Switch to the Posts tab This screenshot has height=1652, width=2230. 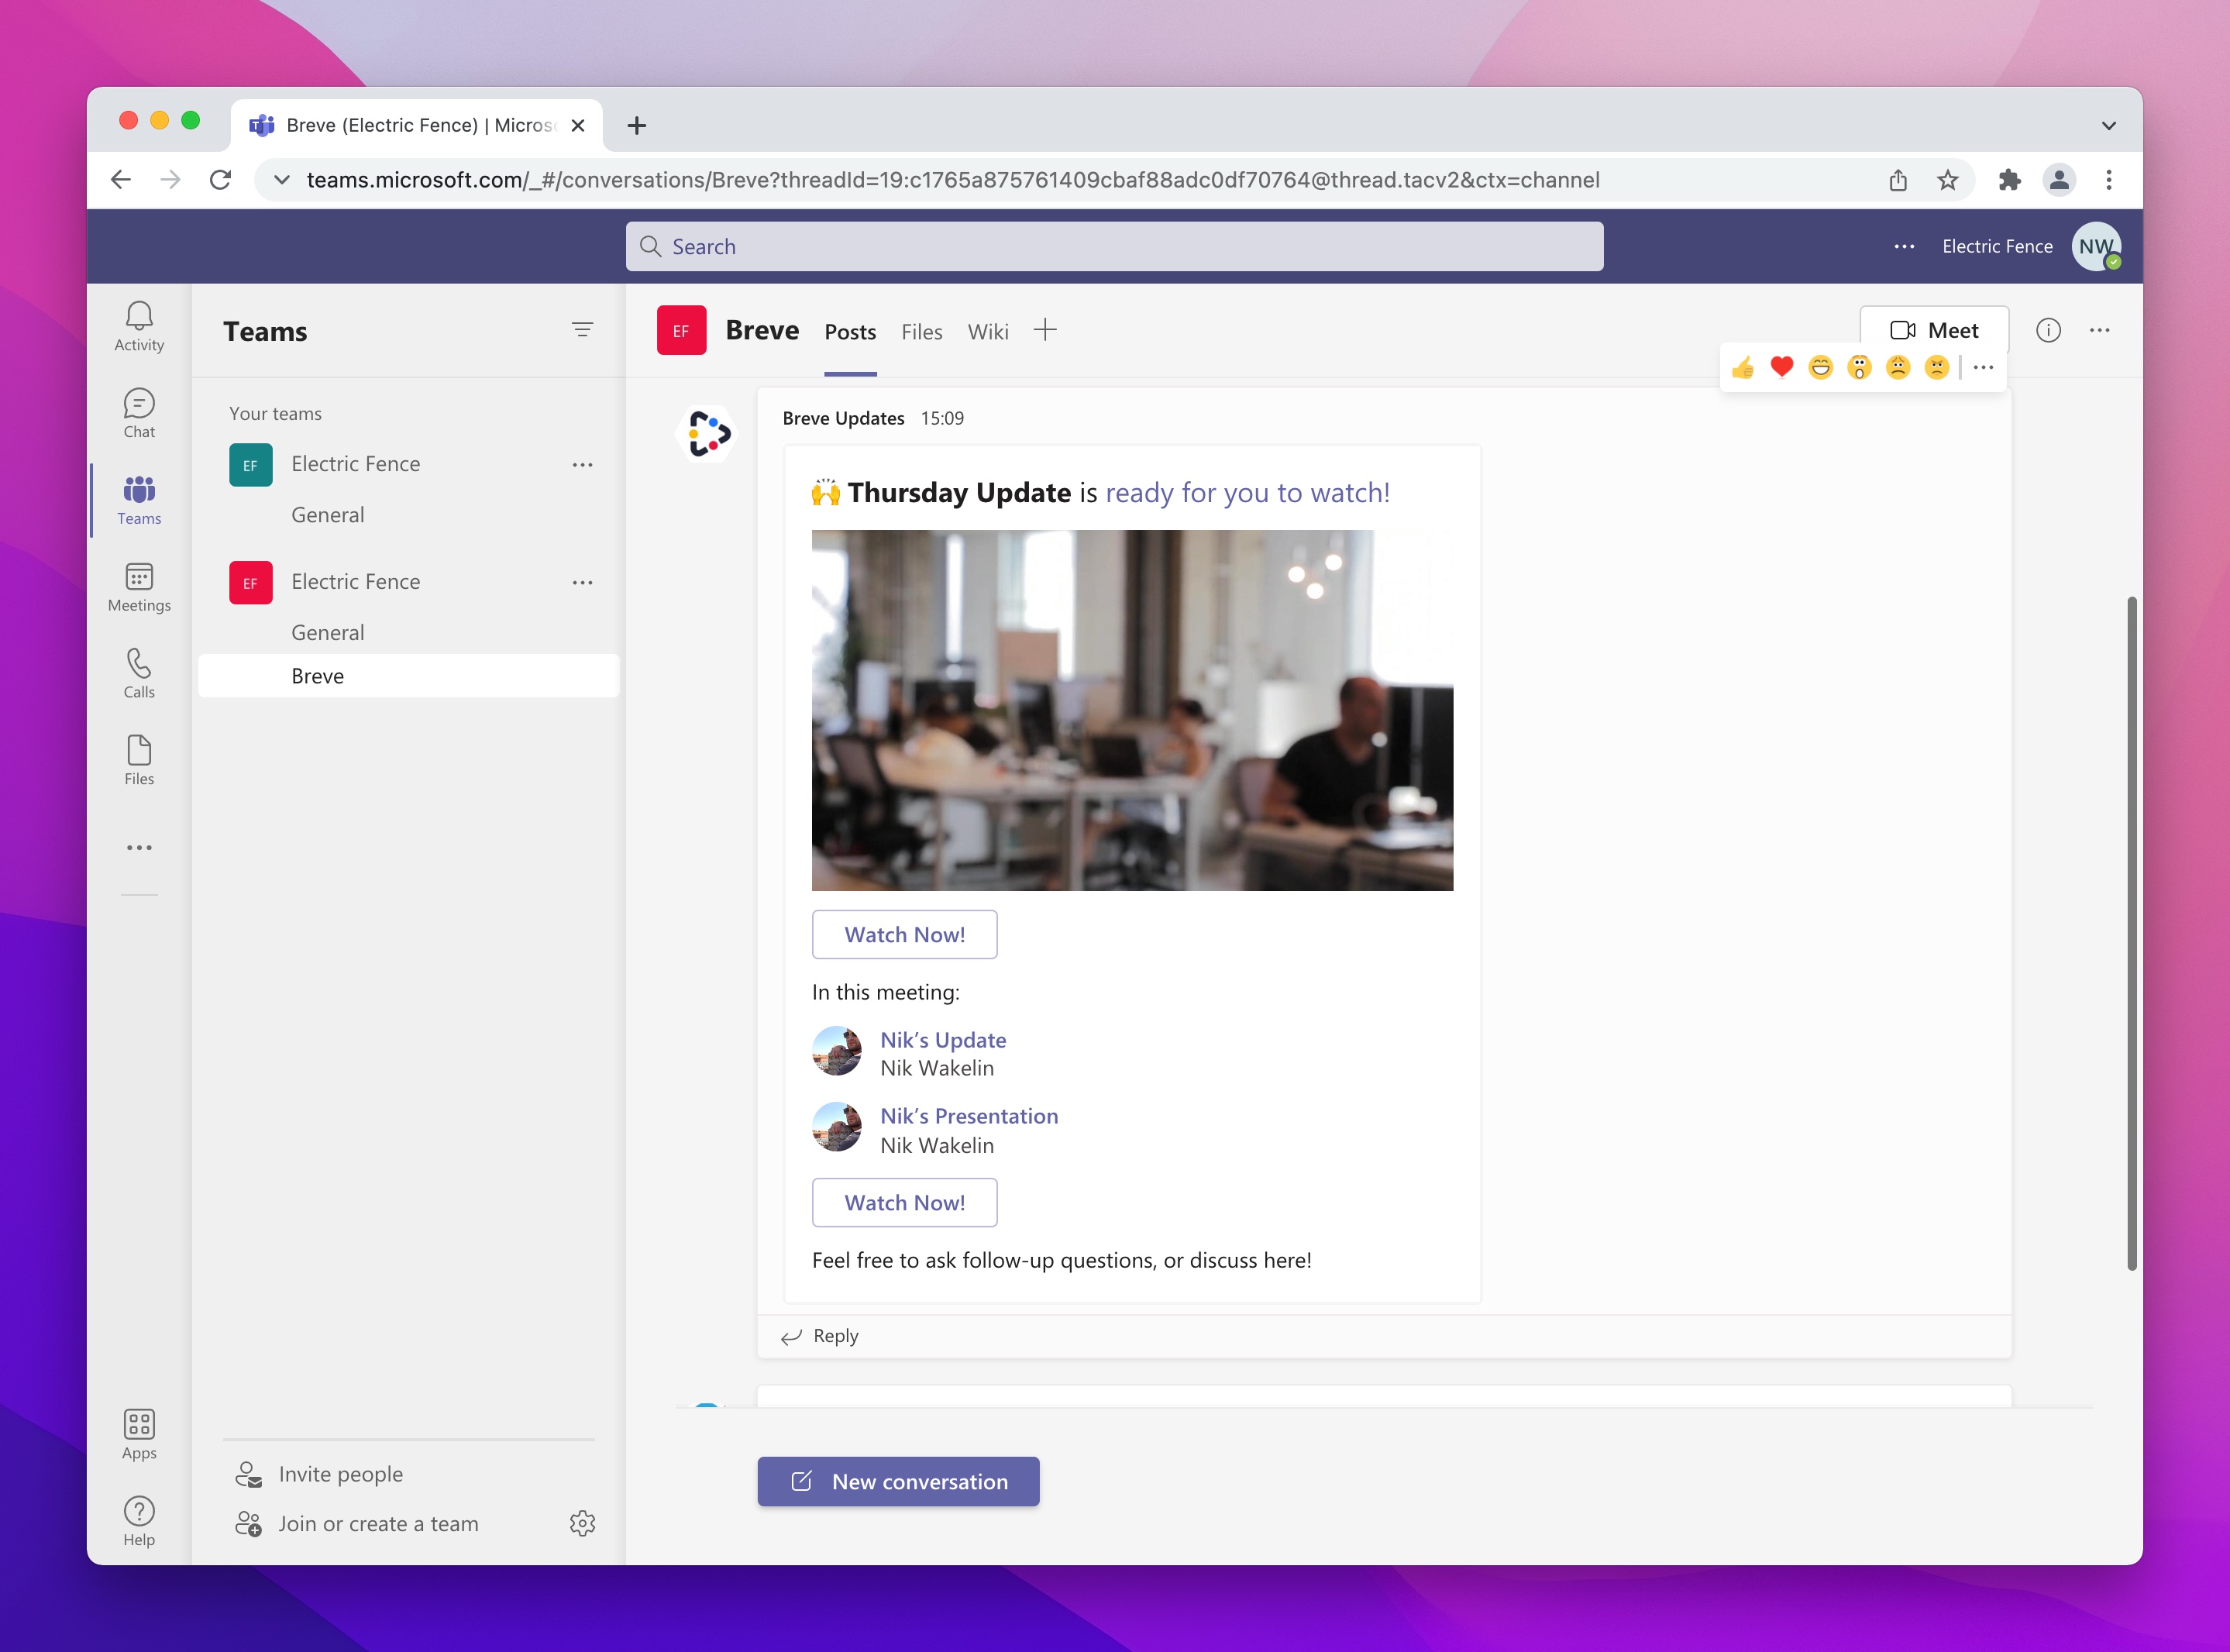(x=850, y=332)
